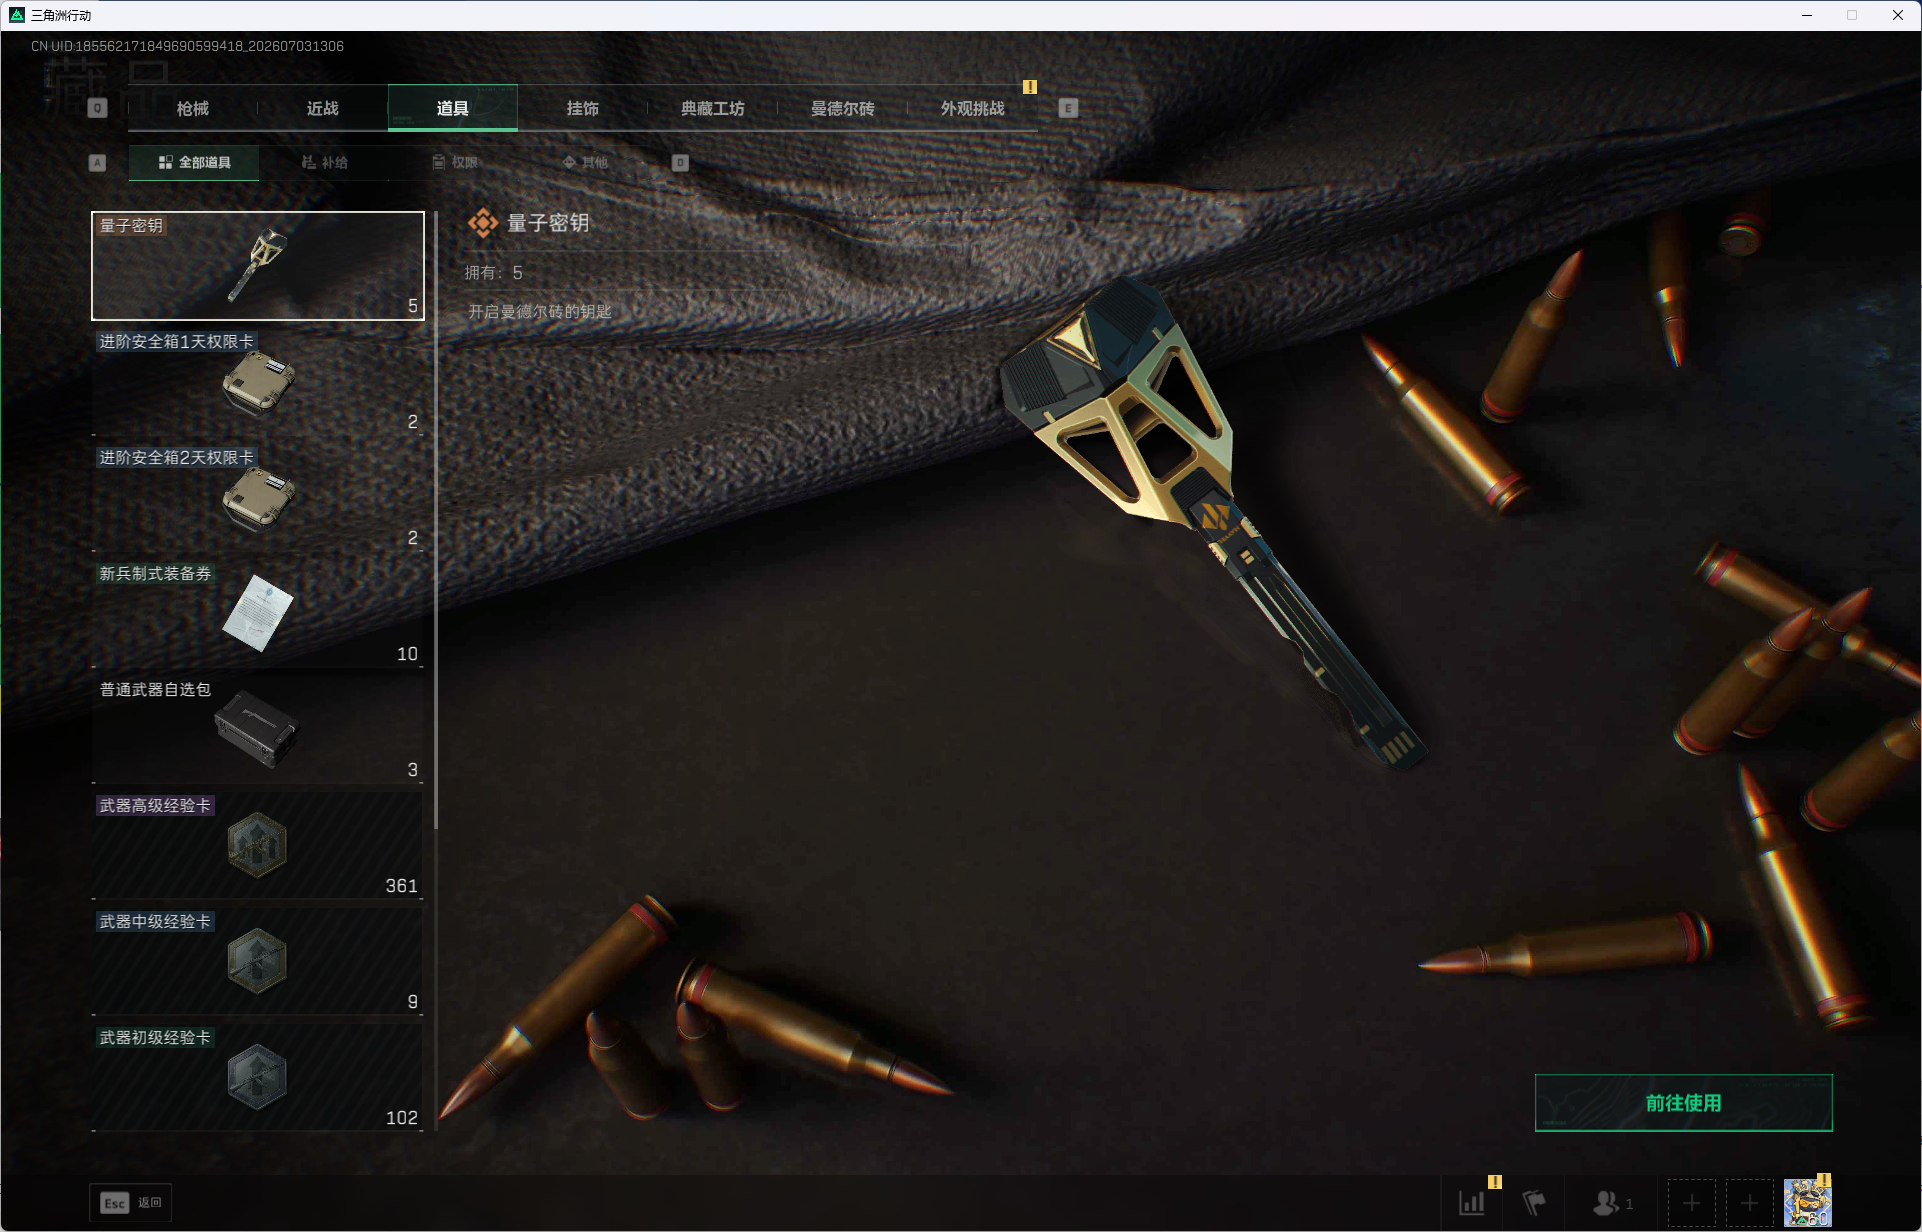Click the E key next-tab icon
Image resolution: width=1922 pixels, height=1232 pixels.
tap(1068, 108)
